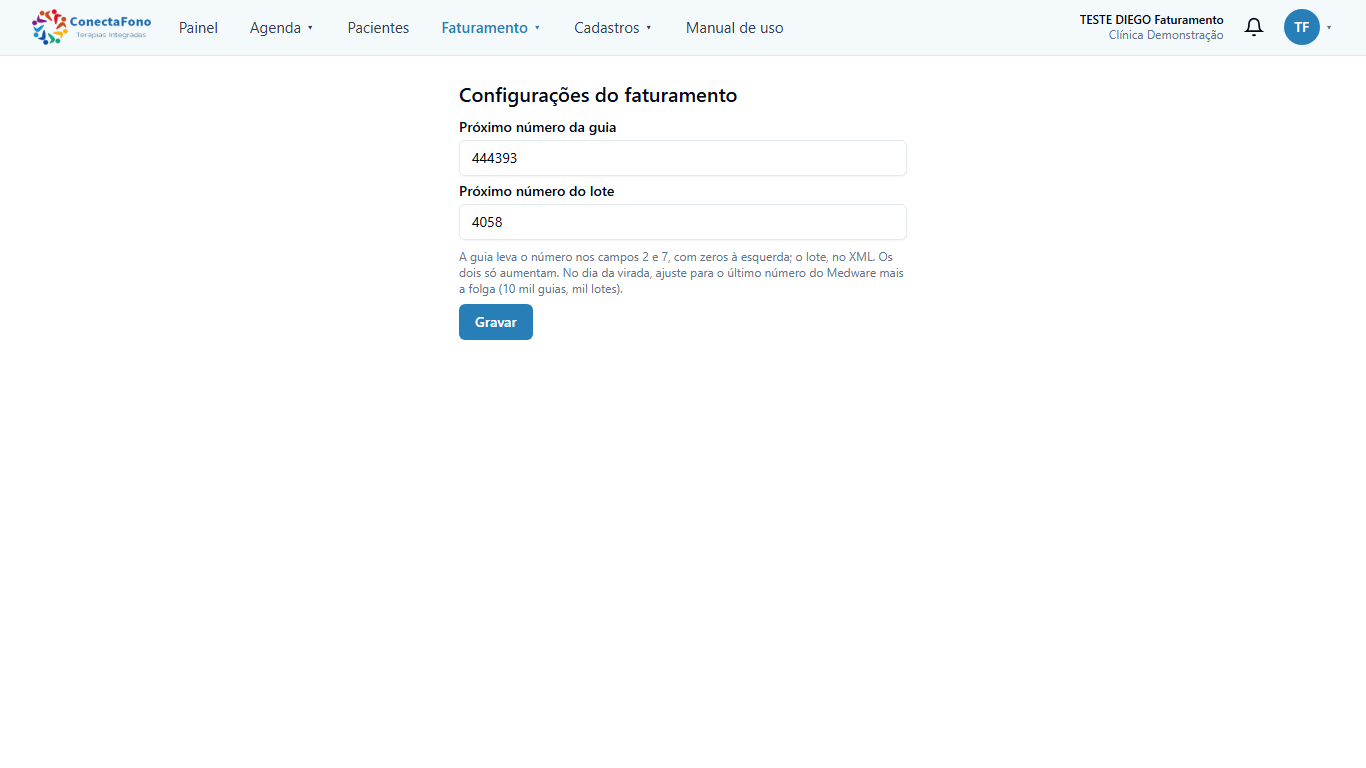1366x768 pixels.
Task: Click the help text about guia numbering
Action: coord(683,273)
